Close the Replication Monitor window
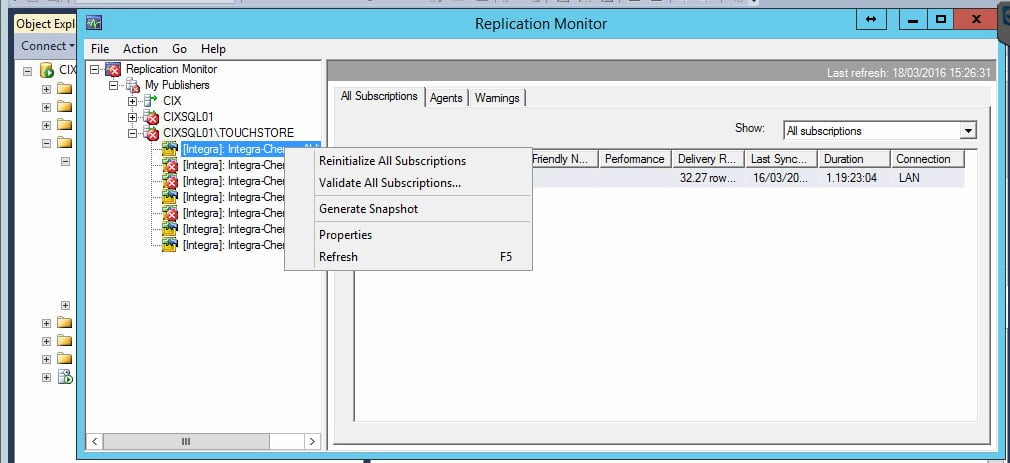Viewport: 1010px width, 463px height. click(976, 19)
